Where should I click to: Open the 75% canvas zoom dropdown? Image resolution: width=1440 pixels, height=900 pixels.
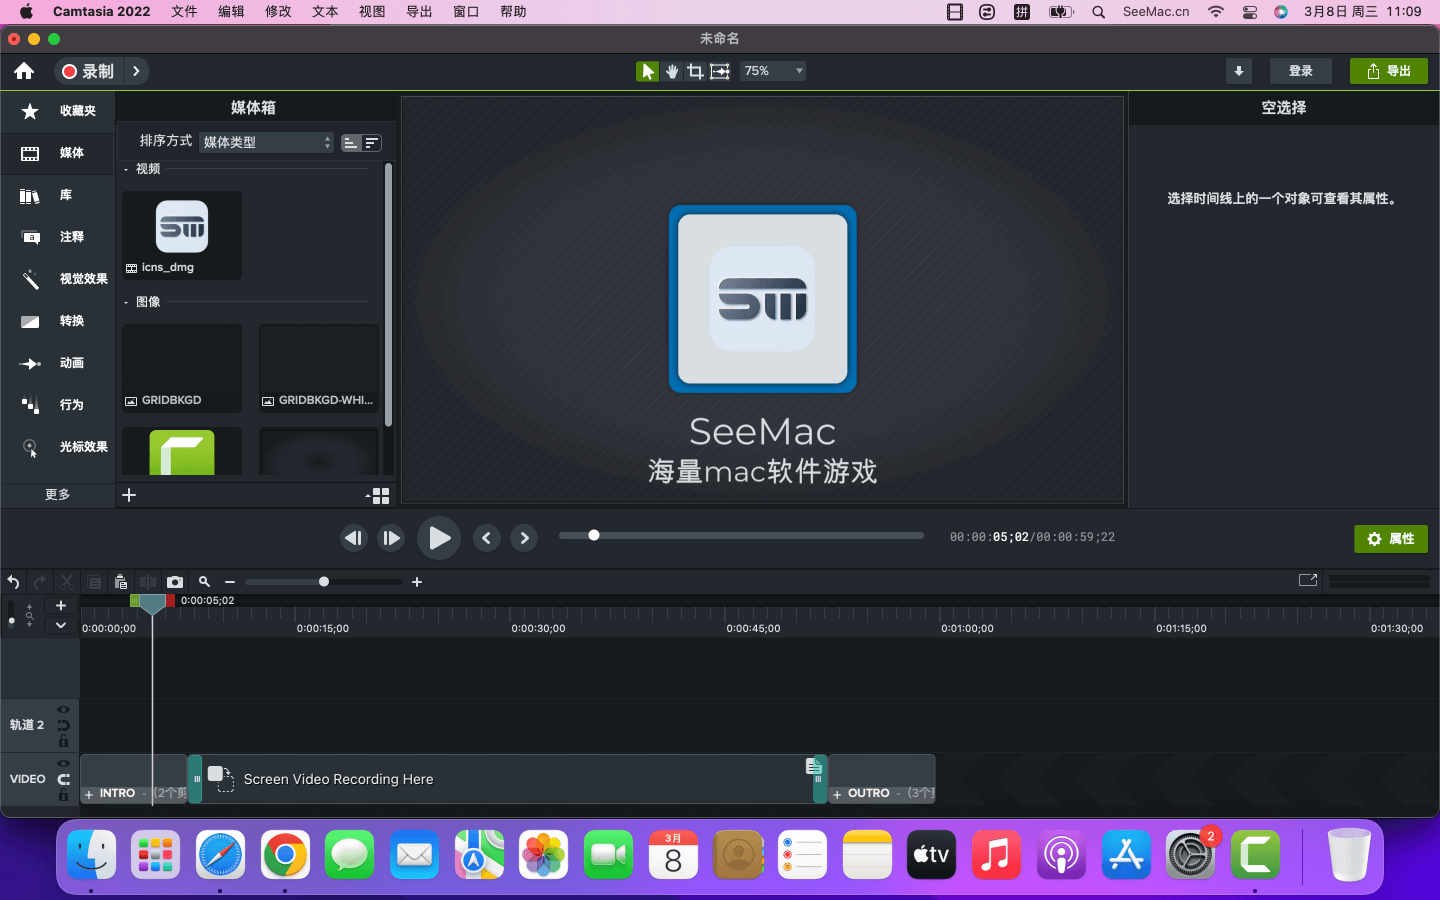pyautogui.click(x=773, y=71)
